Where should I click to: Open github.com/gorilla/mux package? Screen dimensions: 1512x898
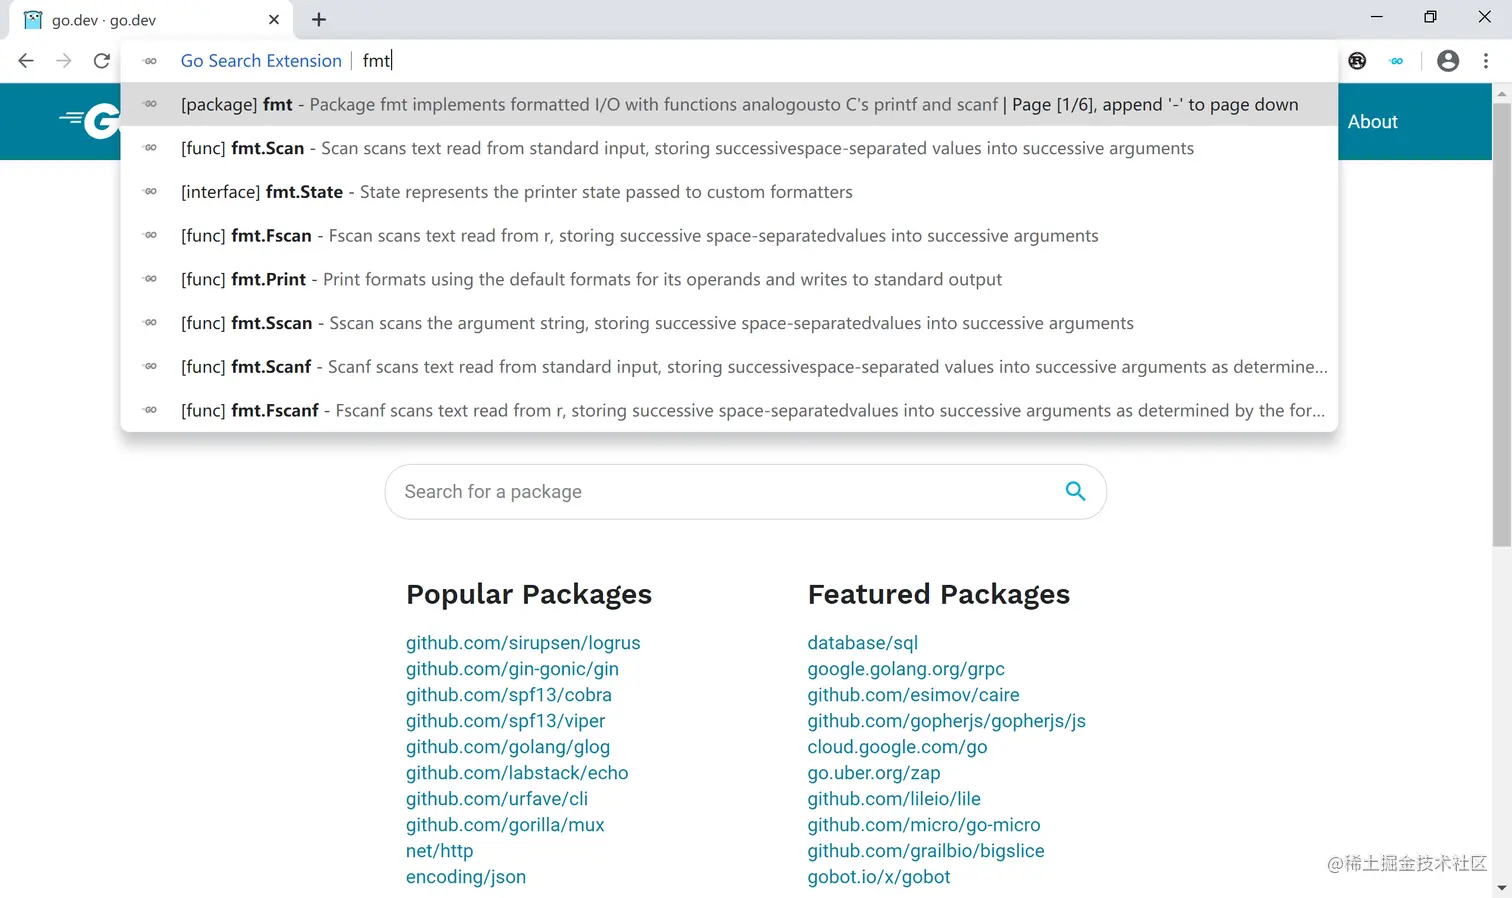coord(505,825)
